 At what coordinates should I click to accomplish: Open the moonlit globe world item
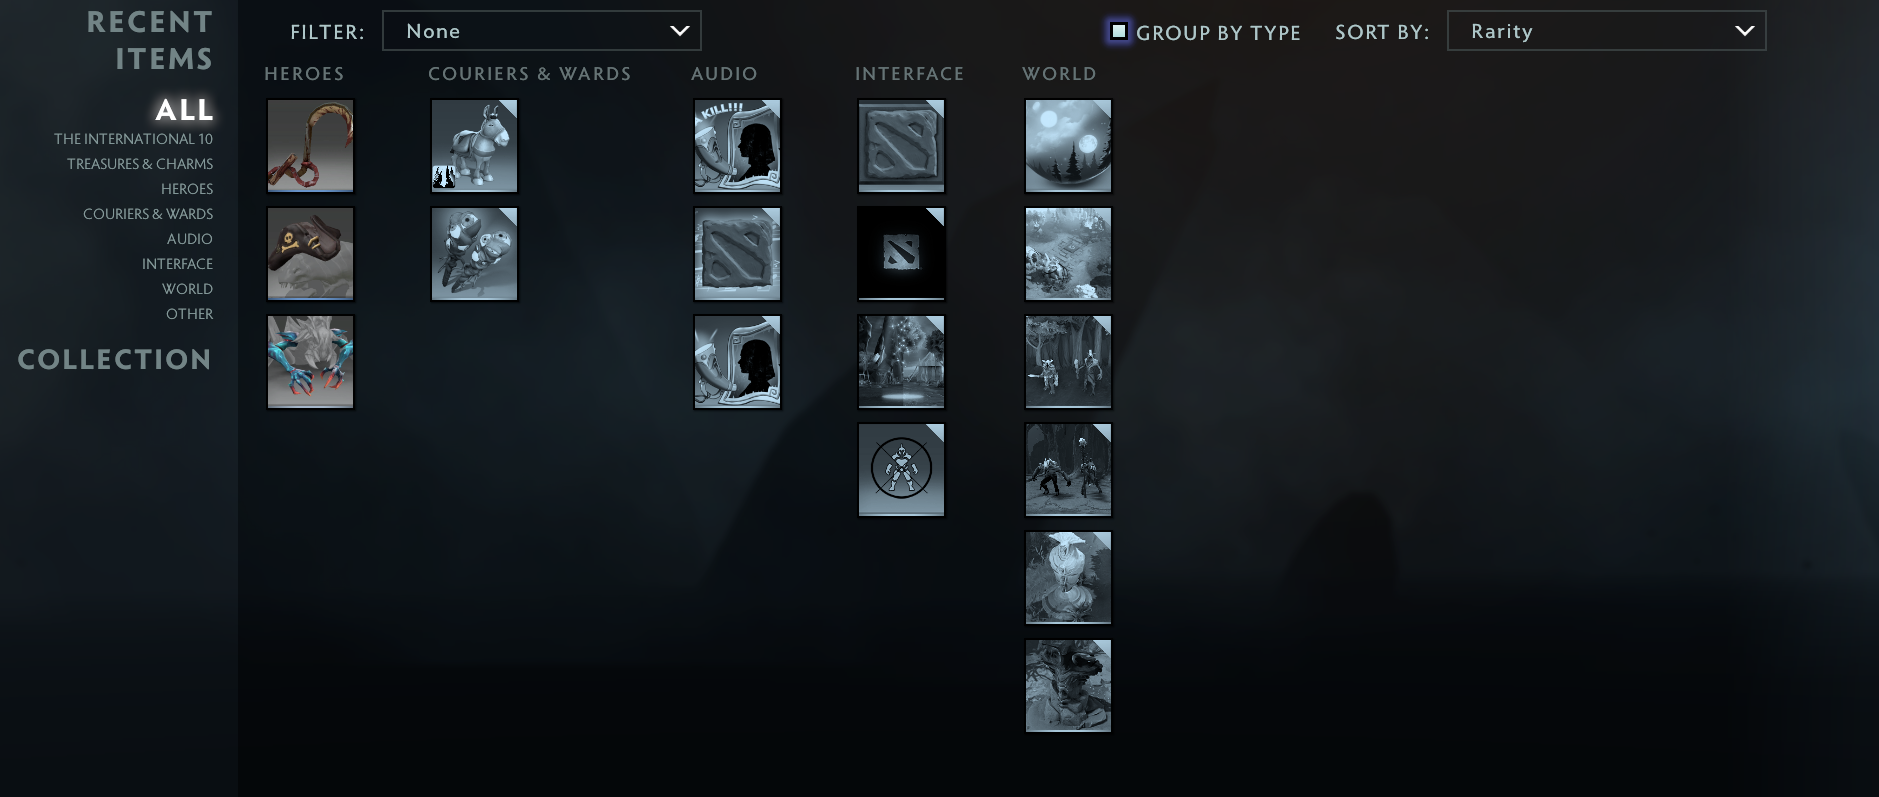click(x=1068, y=146)
